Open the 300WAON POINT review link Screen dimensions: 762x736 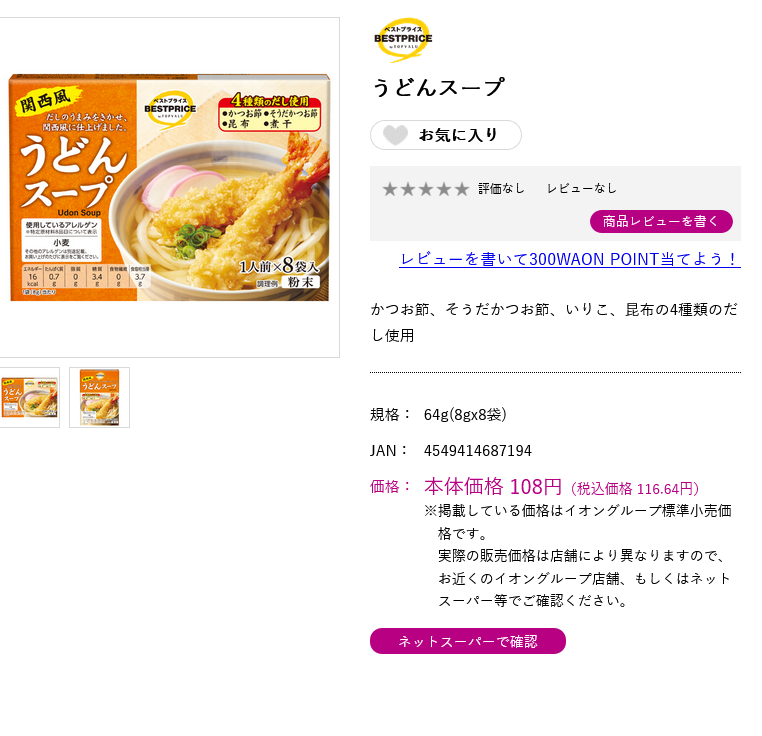click(x=570, y=259)
